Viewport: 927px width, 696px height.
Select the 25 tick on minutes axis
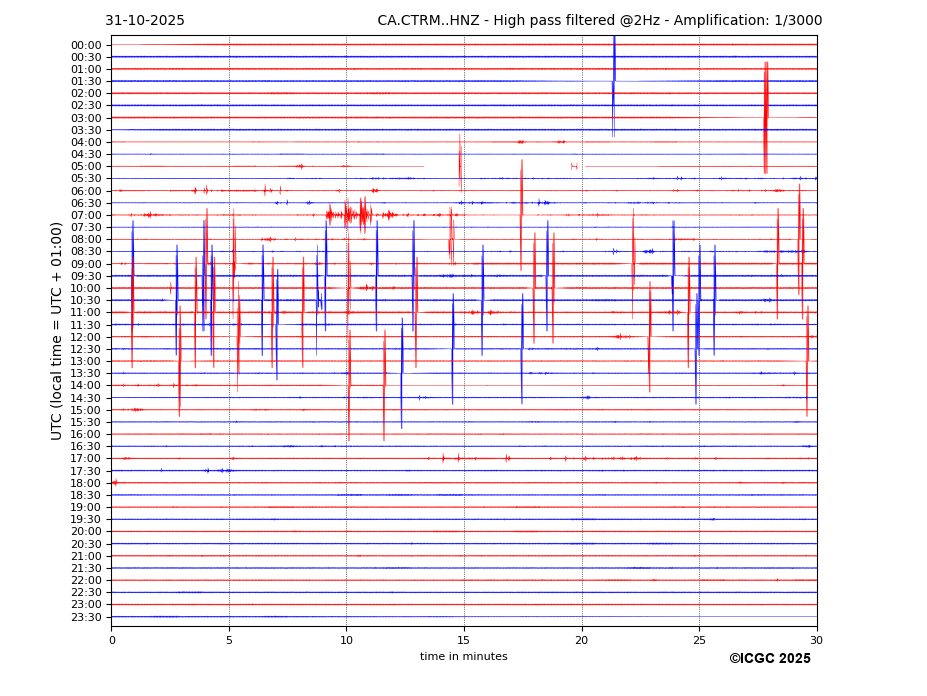699,640
